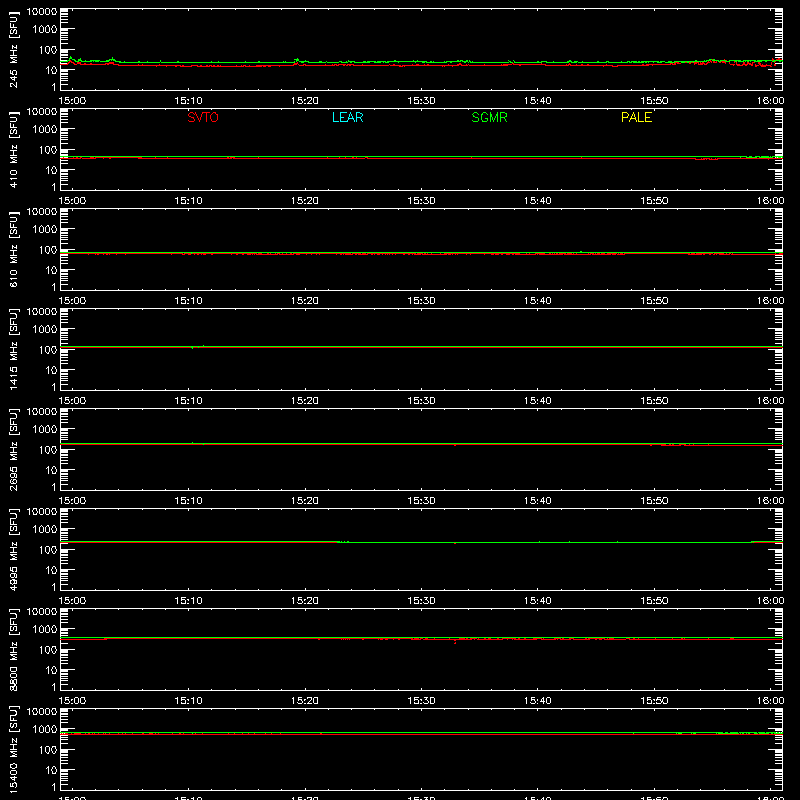Select the 15400 MHz [SFU] axis title

[13, 749]
